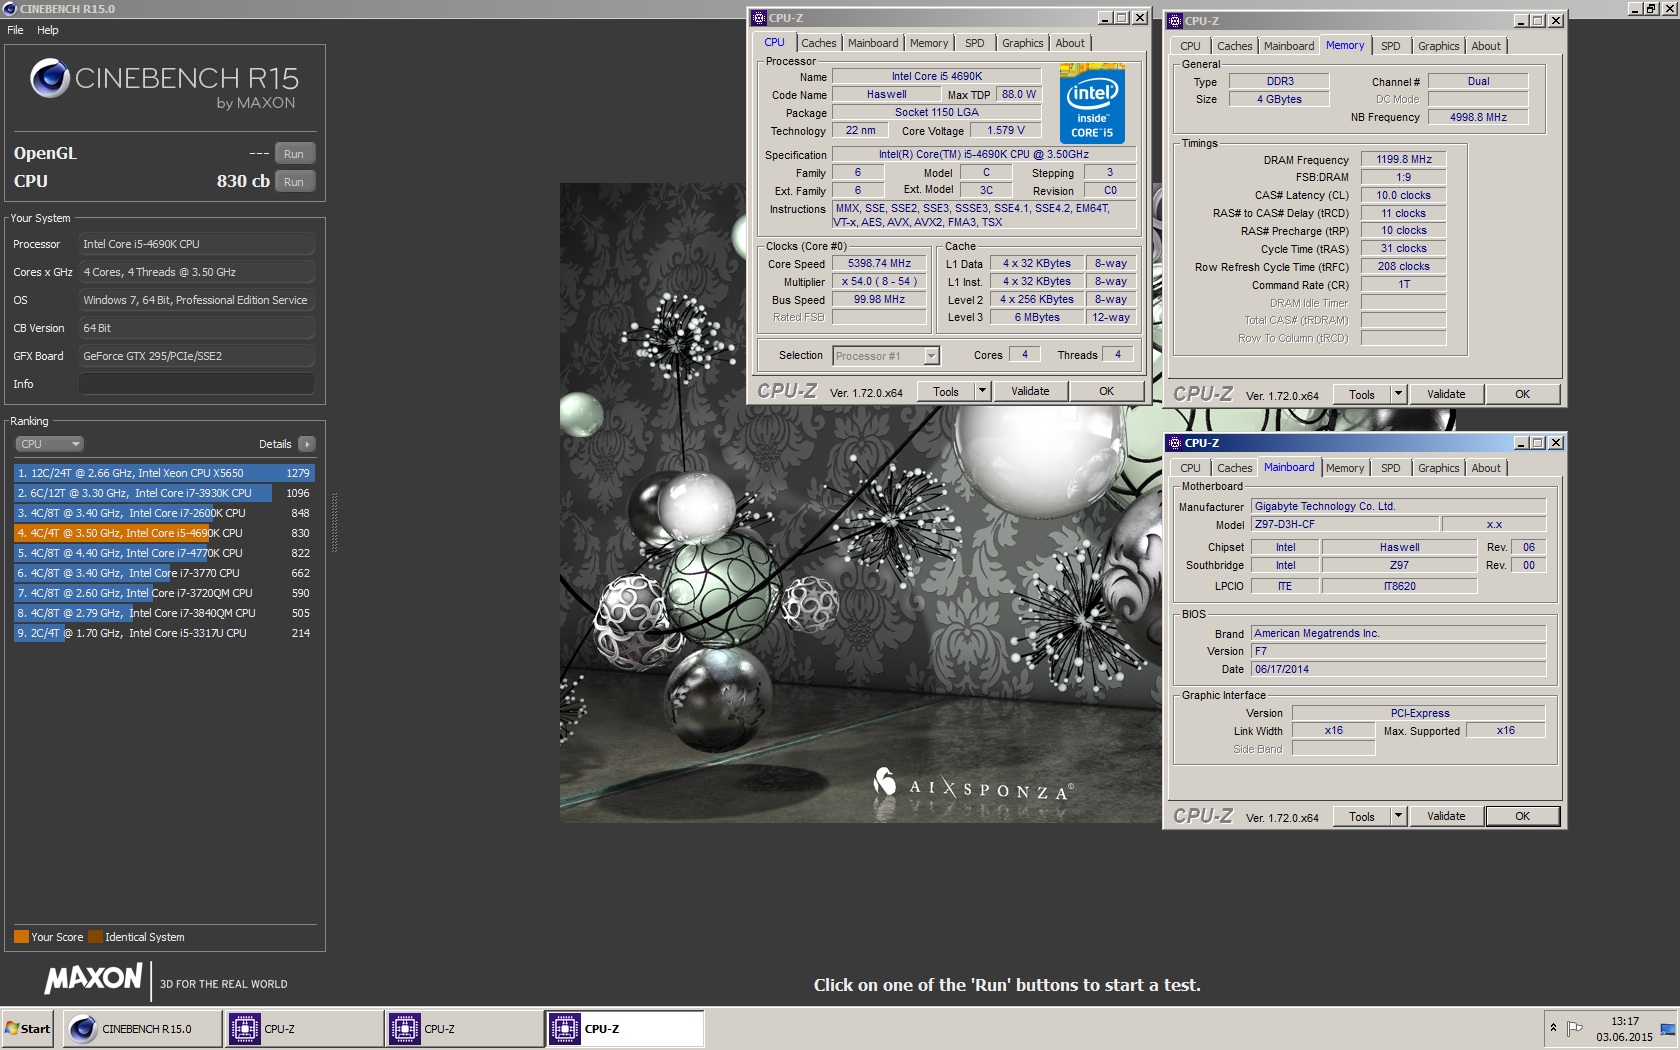
Task: Click the Info input field
Action: (x=197, y=384)
